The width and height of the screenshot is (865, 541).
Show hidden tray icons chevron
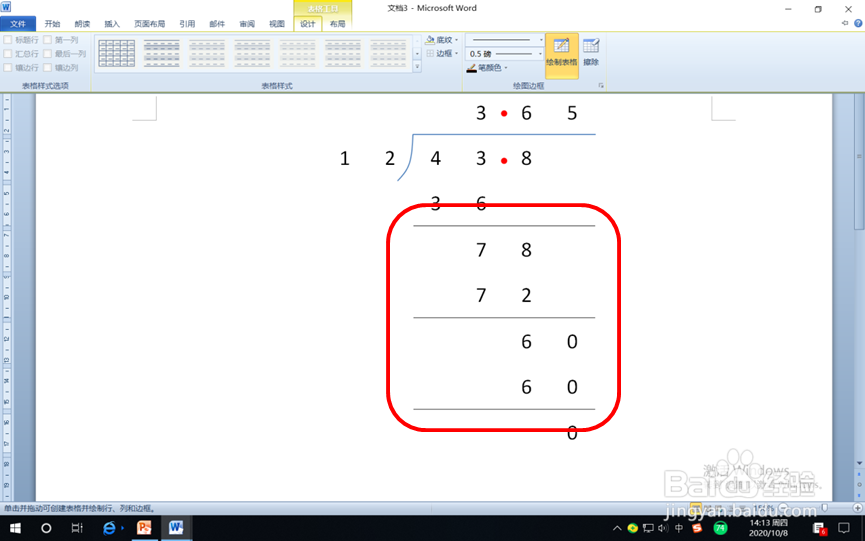(617, 528)
